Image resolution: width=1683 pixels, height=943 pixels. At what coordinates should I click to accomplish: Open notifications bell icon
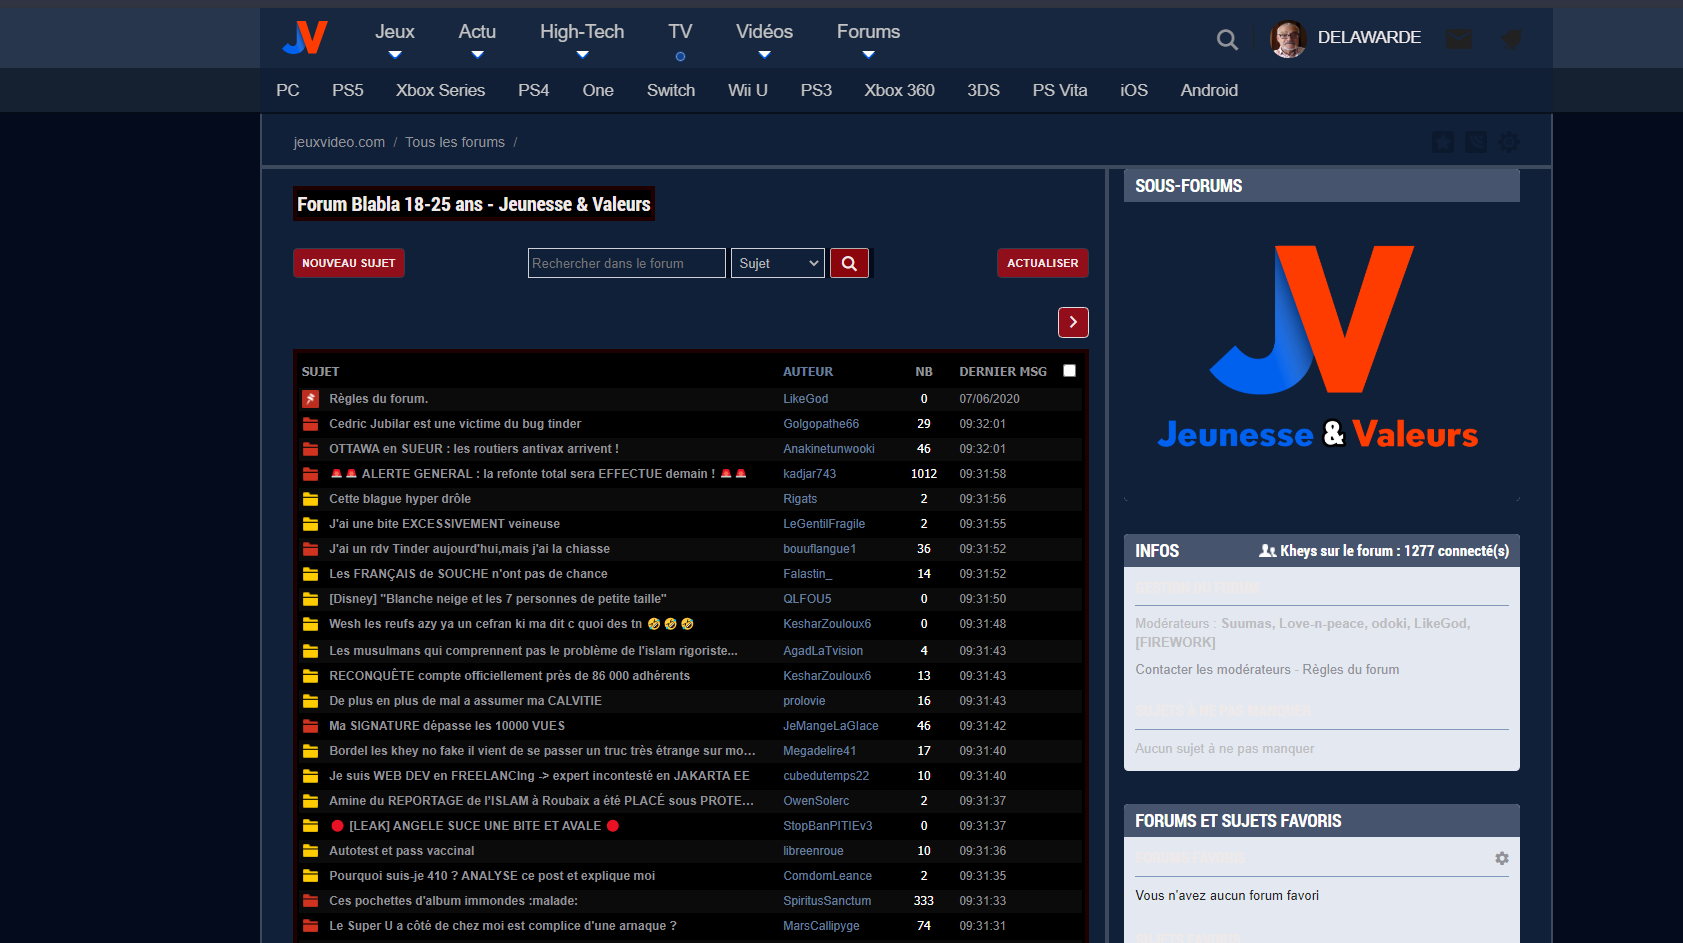click(1511, 39)
